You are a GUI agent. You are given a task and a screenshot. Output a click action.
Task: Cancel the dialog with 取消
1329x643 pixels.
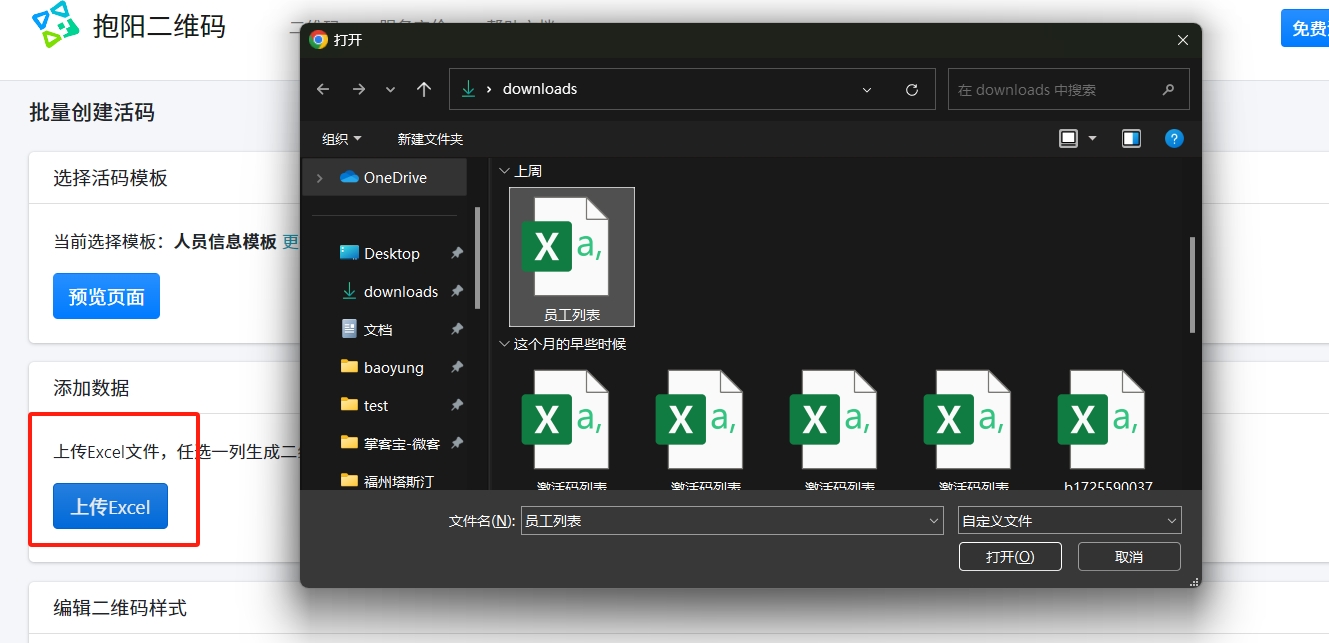[1129, 556]
